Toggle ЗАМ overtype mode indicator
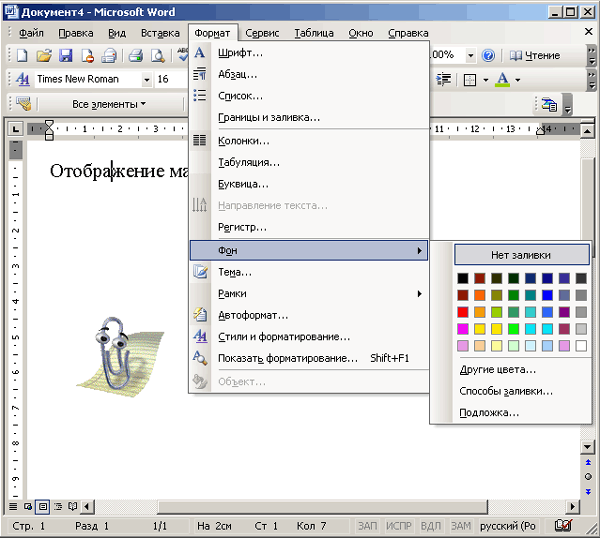The image size is (600, 538). (x=461, y=526)
